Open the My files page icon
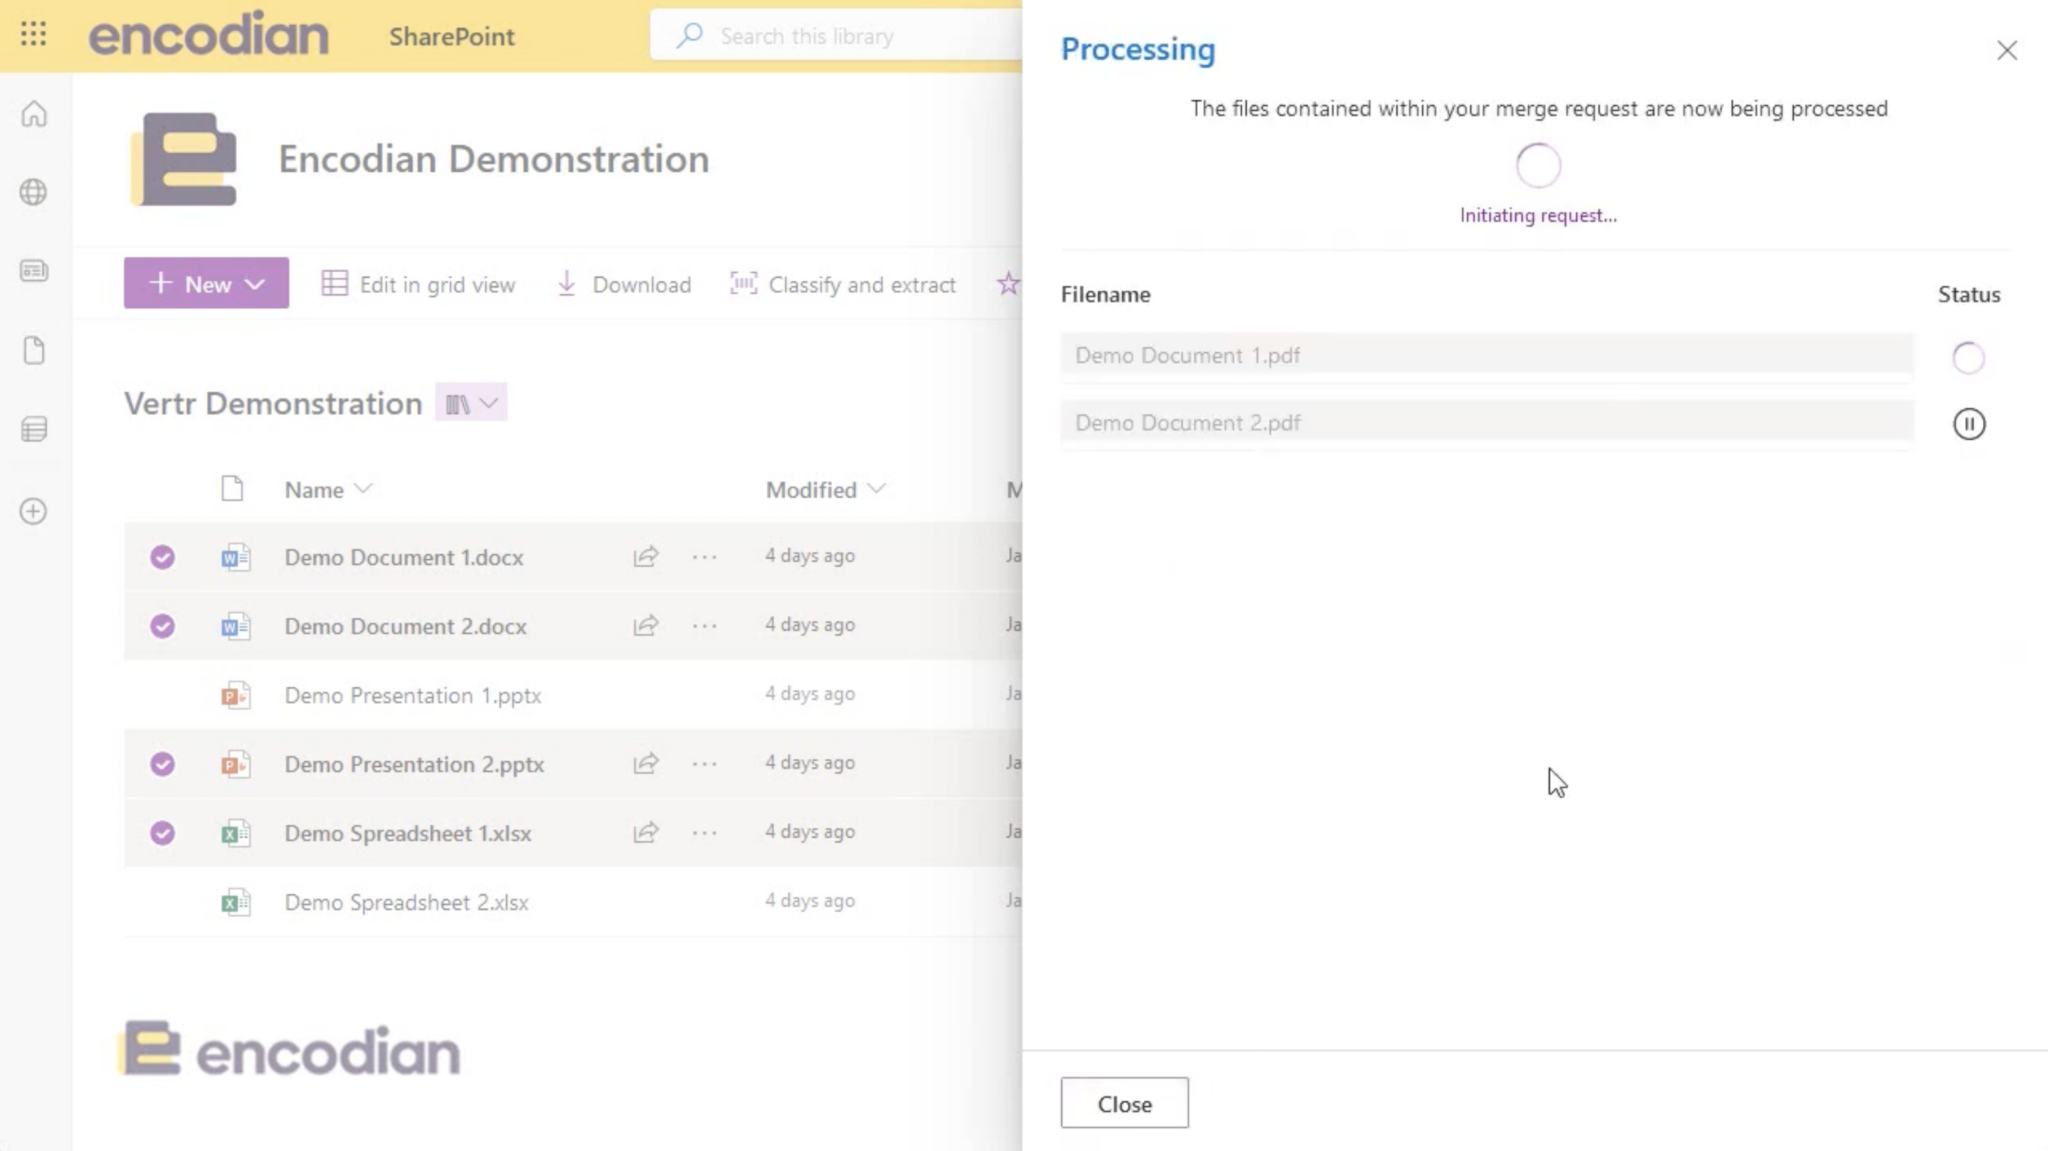 click(34, 351)
